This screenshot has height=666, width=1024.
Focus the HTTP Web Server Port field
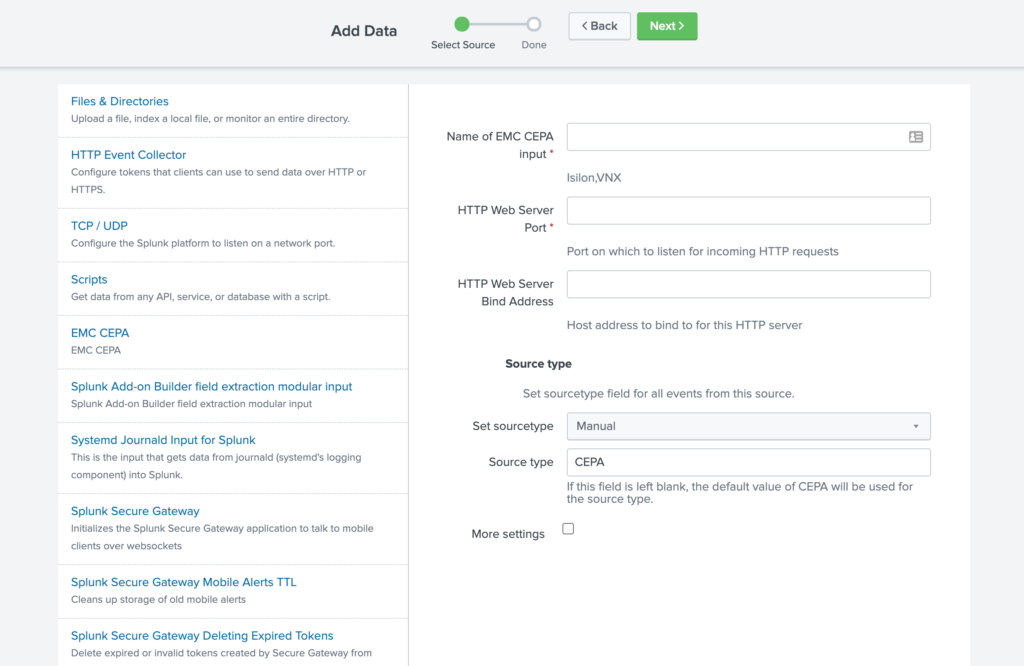pyautogui.click(x=748, y=211)
